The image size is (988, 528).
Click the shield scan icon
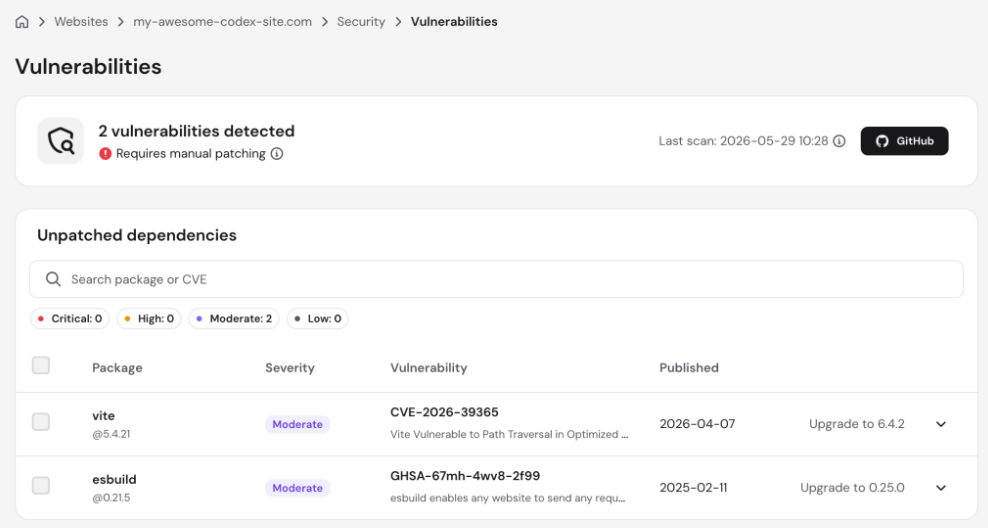60,141
